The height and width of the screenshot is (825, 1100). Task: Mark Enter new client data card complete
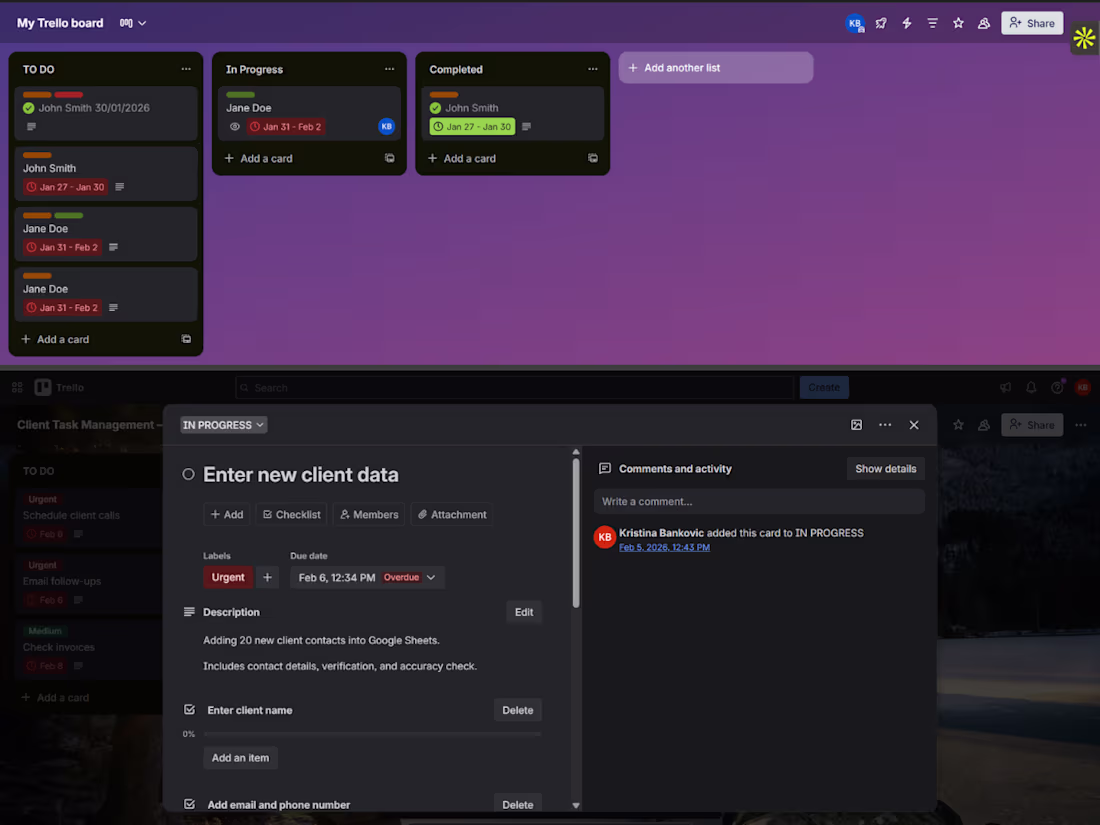tap(188, 474)
